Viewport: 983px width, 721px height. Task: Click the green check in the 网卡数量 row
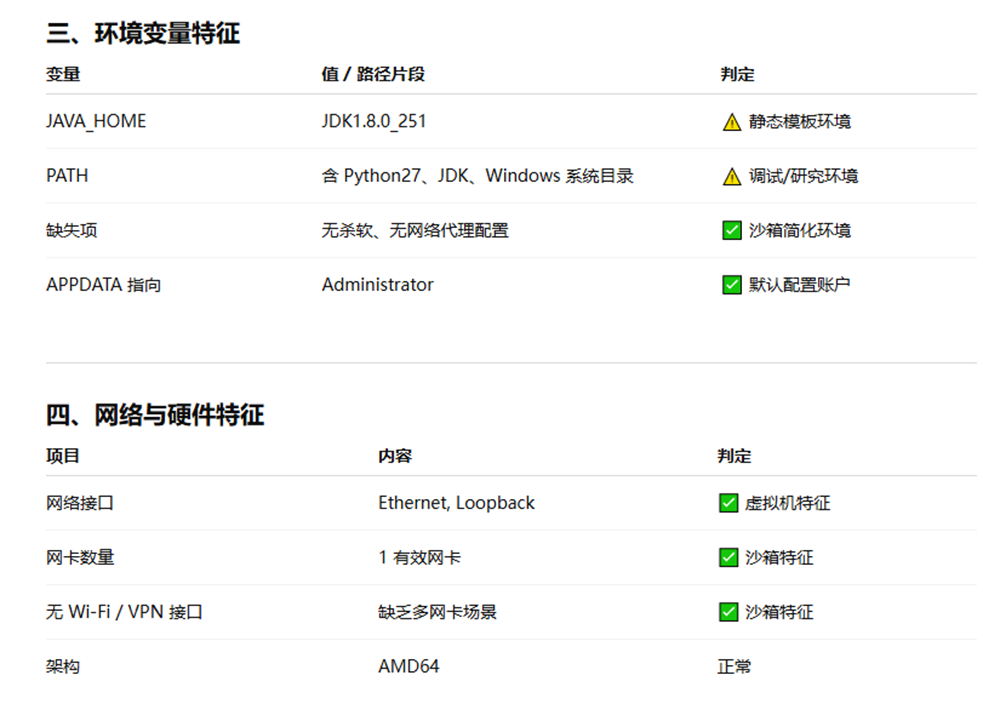[728, 557]
